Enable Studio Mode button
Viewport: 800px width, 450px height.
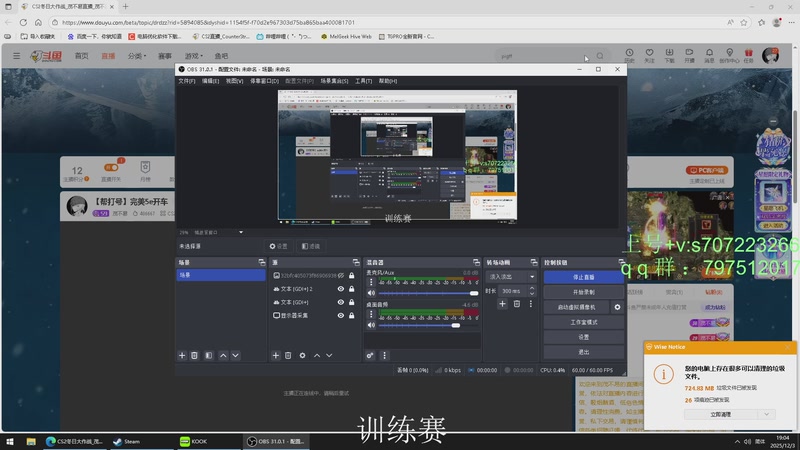tap(583, 322)
